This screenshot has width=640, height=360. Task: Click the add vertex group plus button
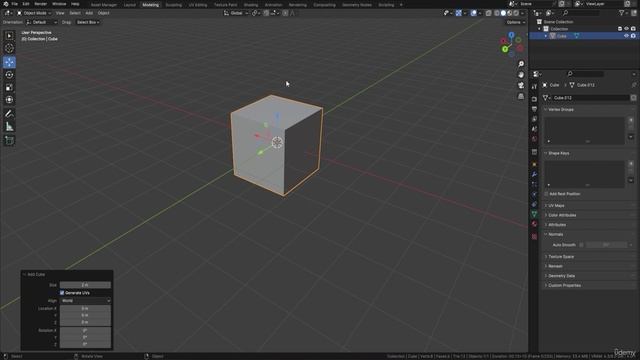pos(631,120)
